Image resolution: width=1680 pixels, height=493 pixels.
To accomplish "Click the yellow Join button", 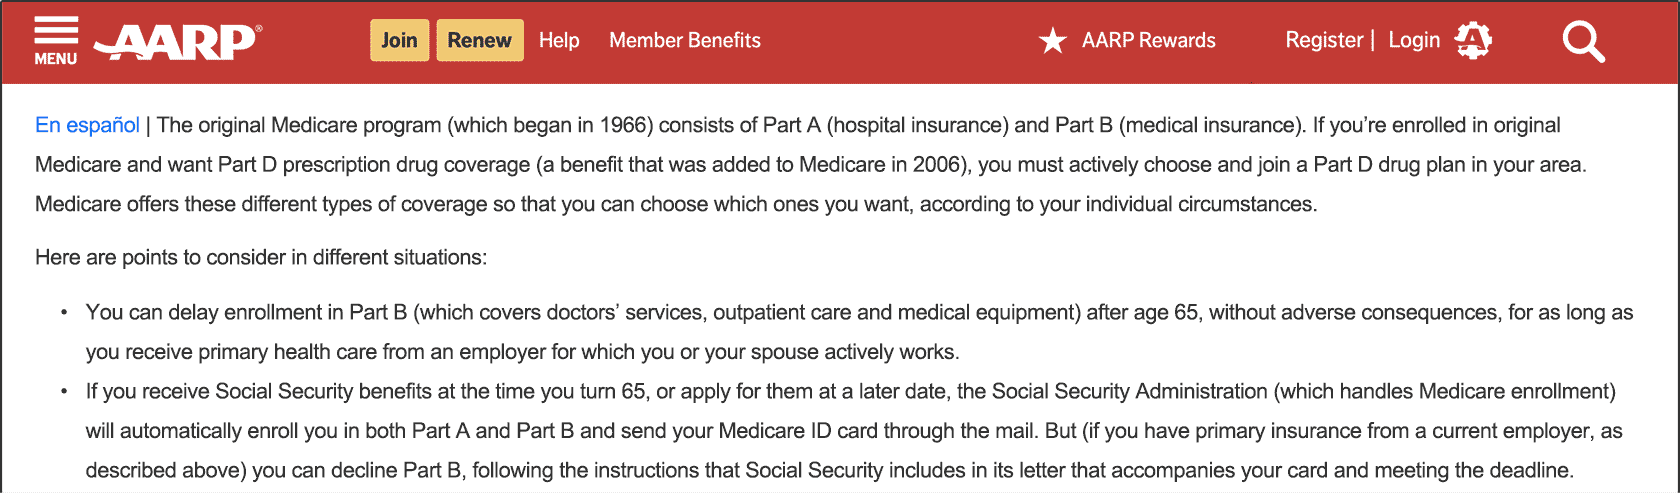I will 399,40.
